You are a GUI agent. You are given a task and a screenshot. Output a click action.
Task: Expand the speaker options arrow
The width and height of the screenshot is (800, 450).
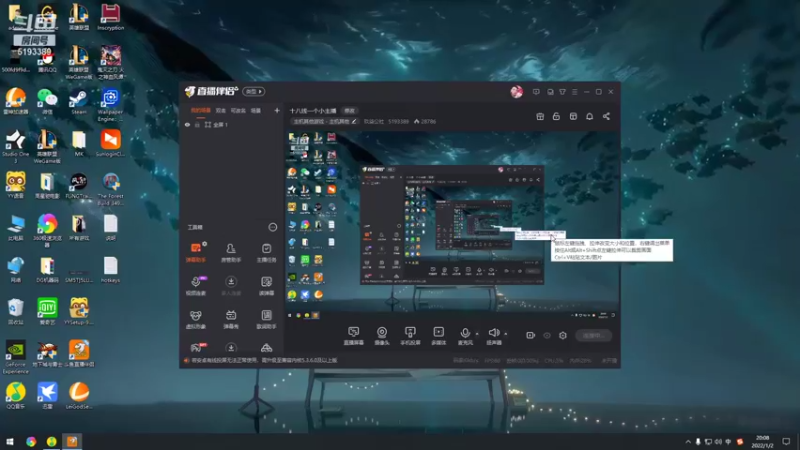pyautogui.click(x=506, y=334)
